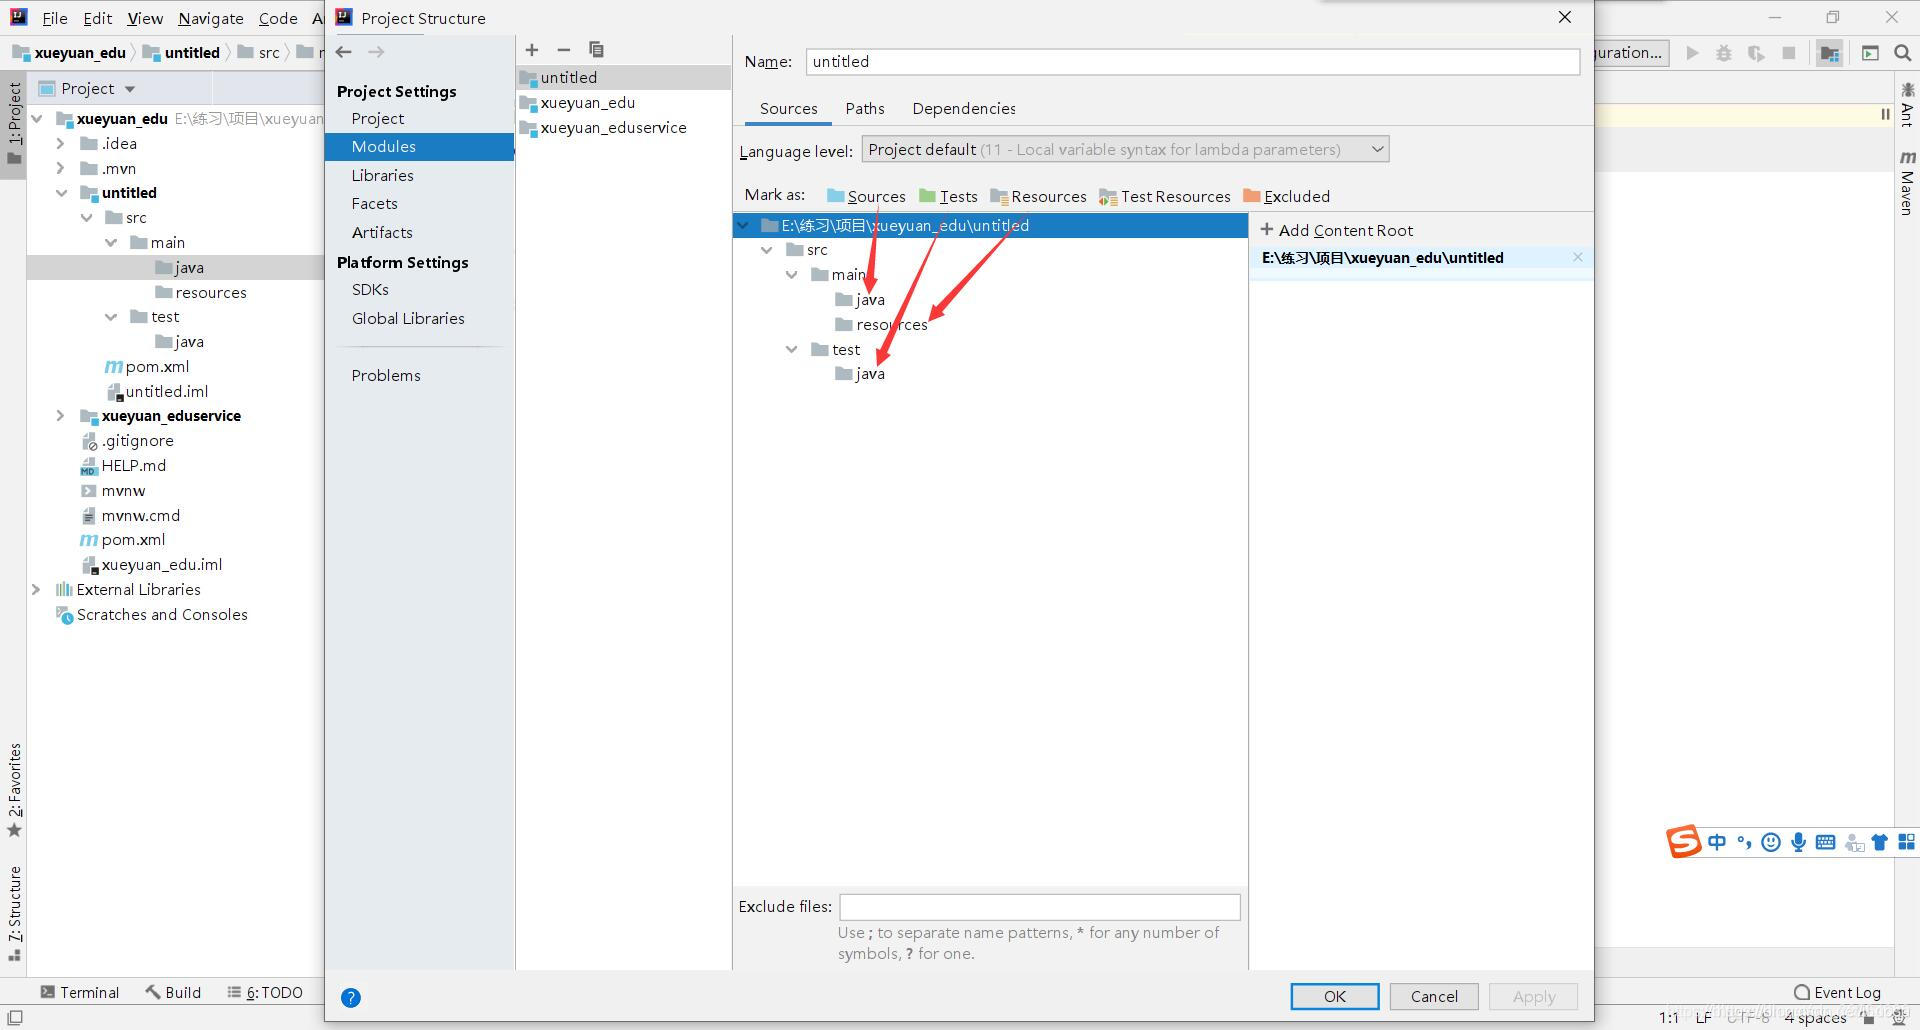Click Add Content Root

pos(1337,231)
